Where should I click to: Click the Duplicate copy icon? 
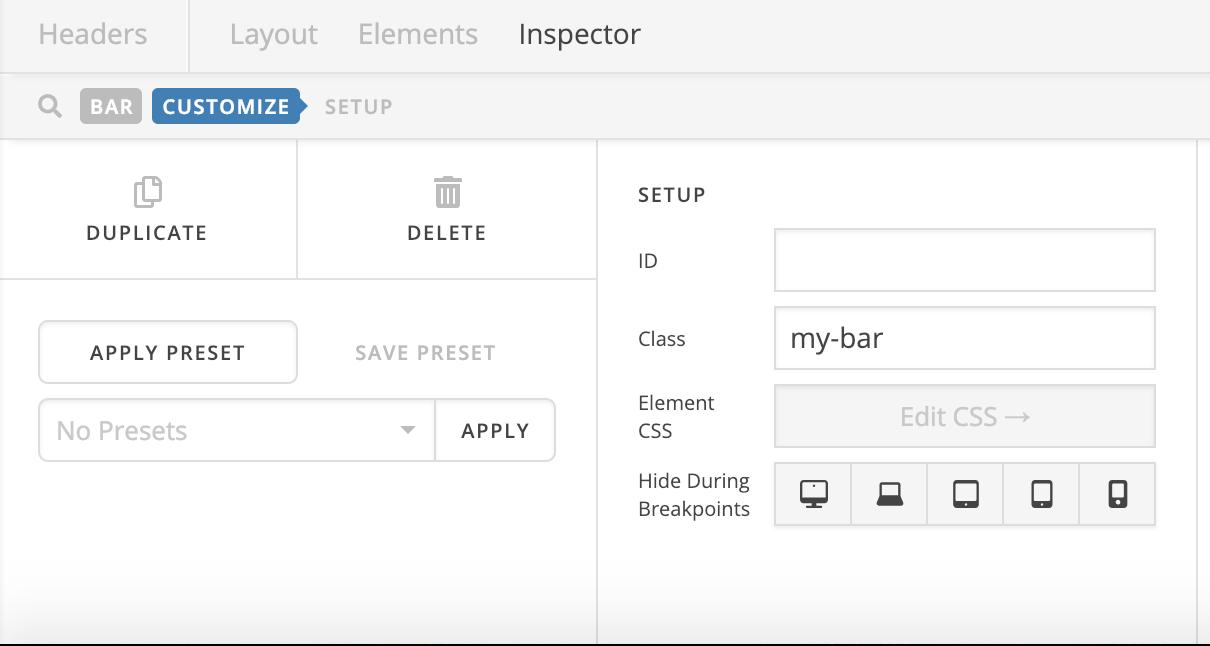tap(147, 191)
